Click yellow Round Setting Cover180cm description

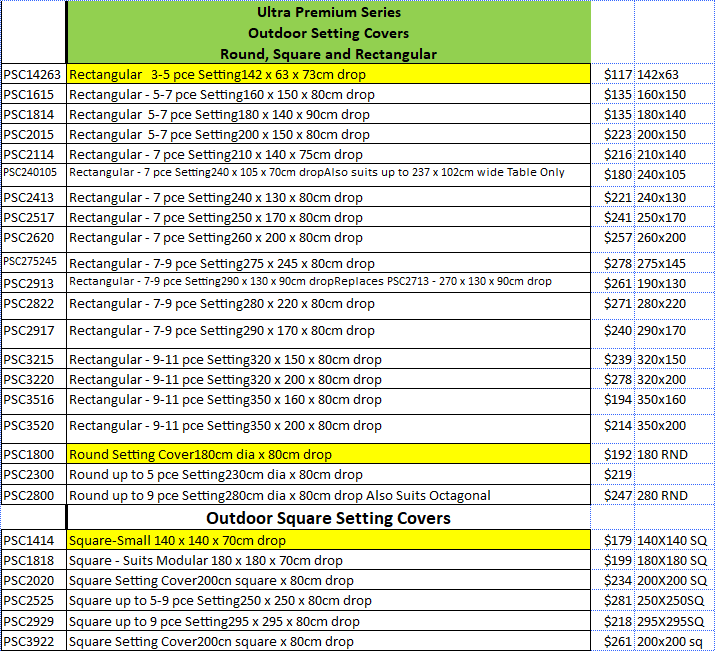point(329,454)
